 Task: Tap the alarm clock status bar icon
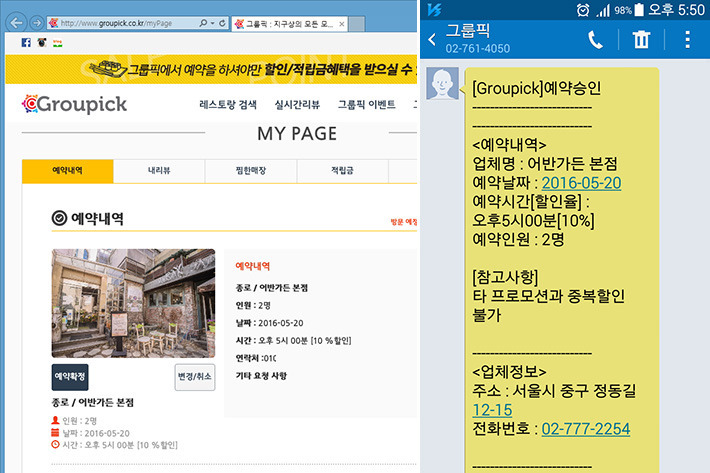[583, 10]
